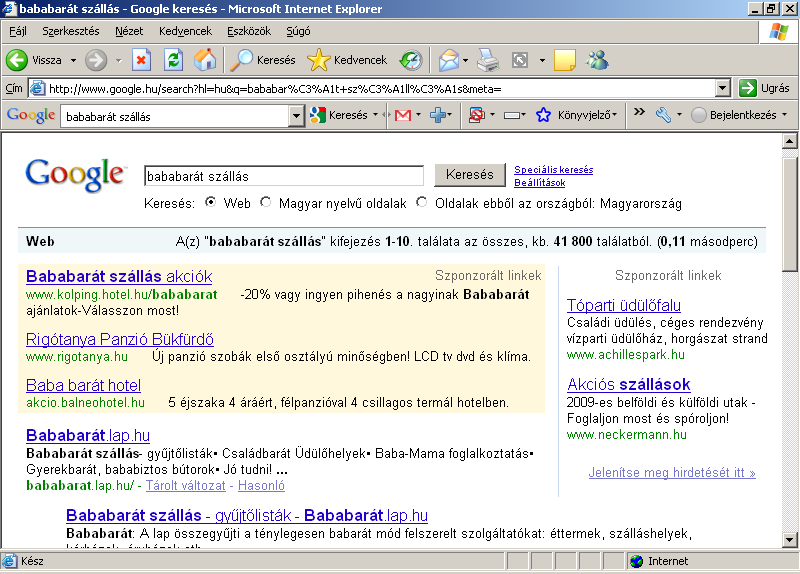Click the page icon in address bar
The width and height of the screenshot is (800, 574).
(37, 88)
